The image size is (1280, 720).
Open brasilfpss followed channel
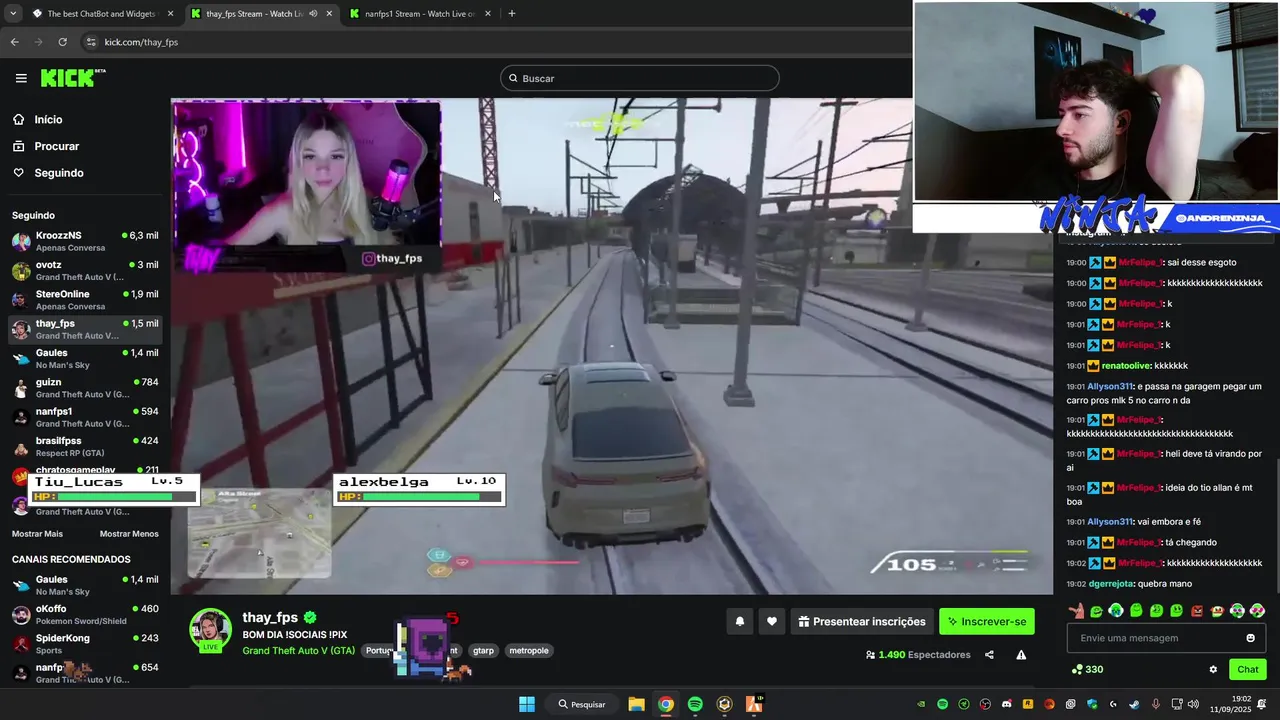coord(85,446)
